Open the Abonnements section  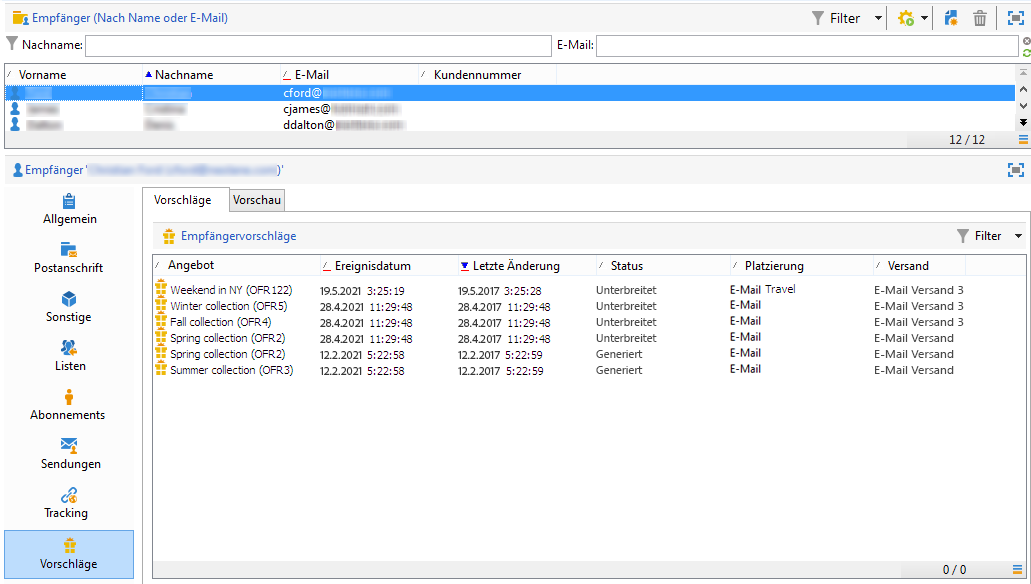pos(69,405)
